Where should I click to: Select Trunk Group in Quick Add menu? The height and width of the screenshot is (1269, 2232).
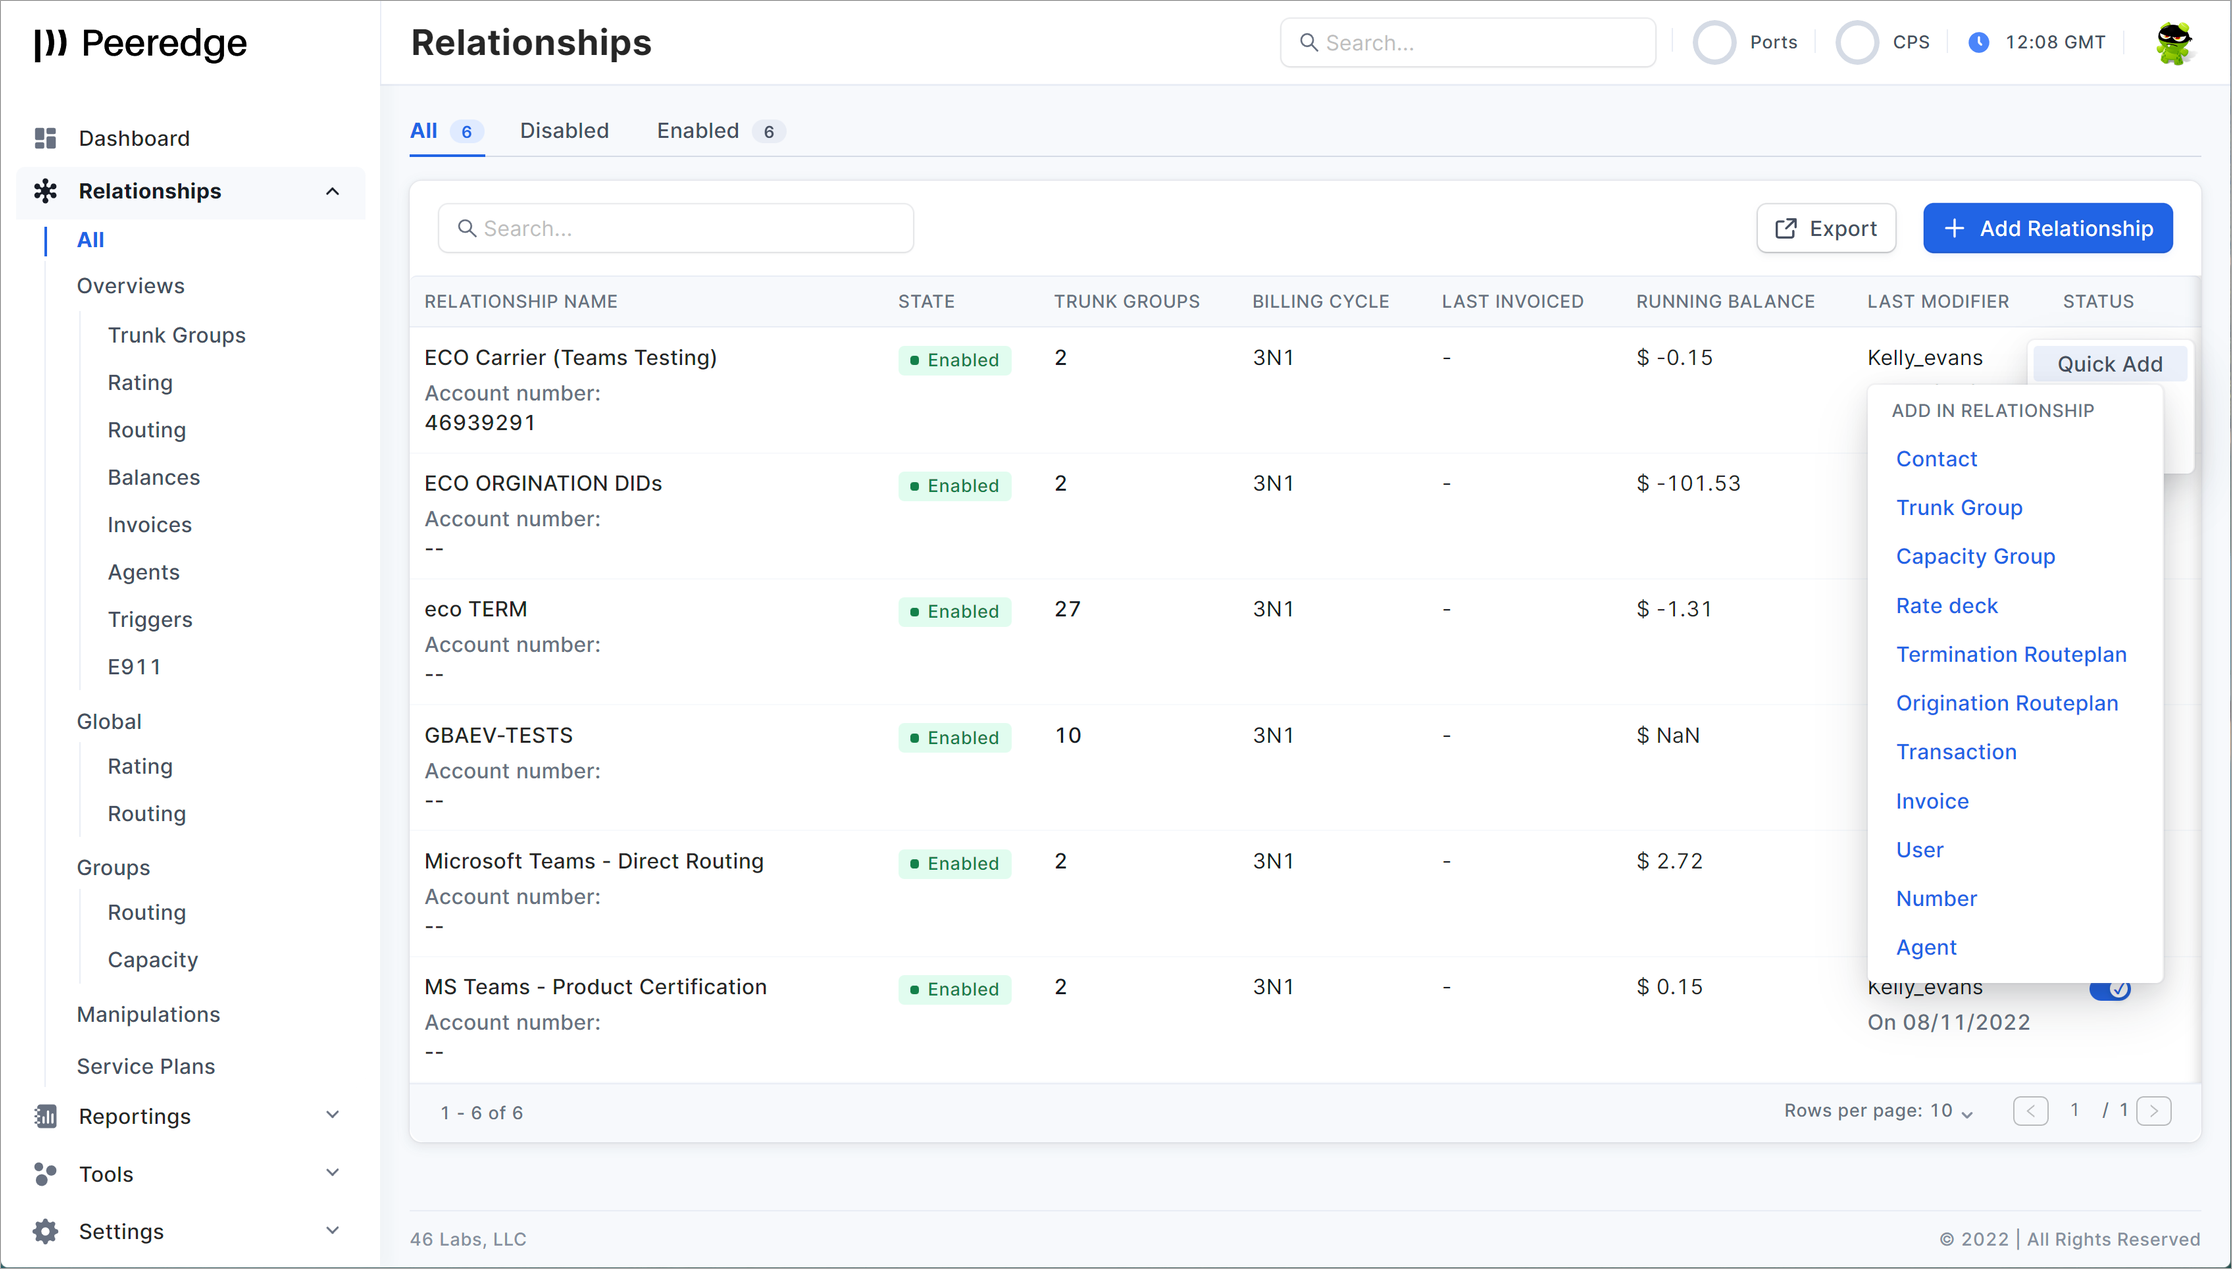[1959, 508]
